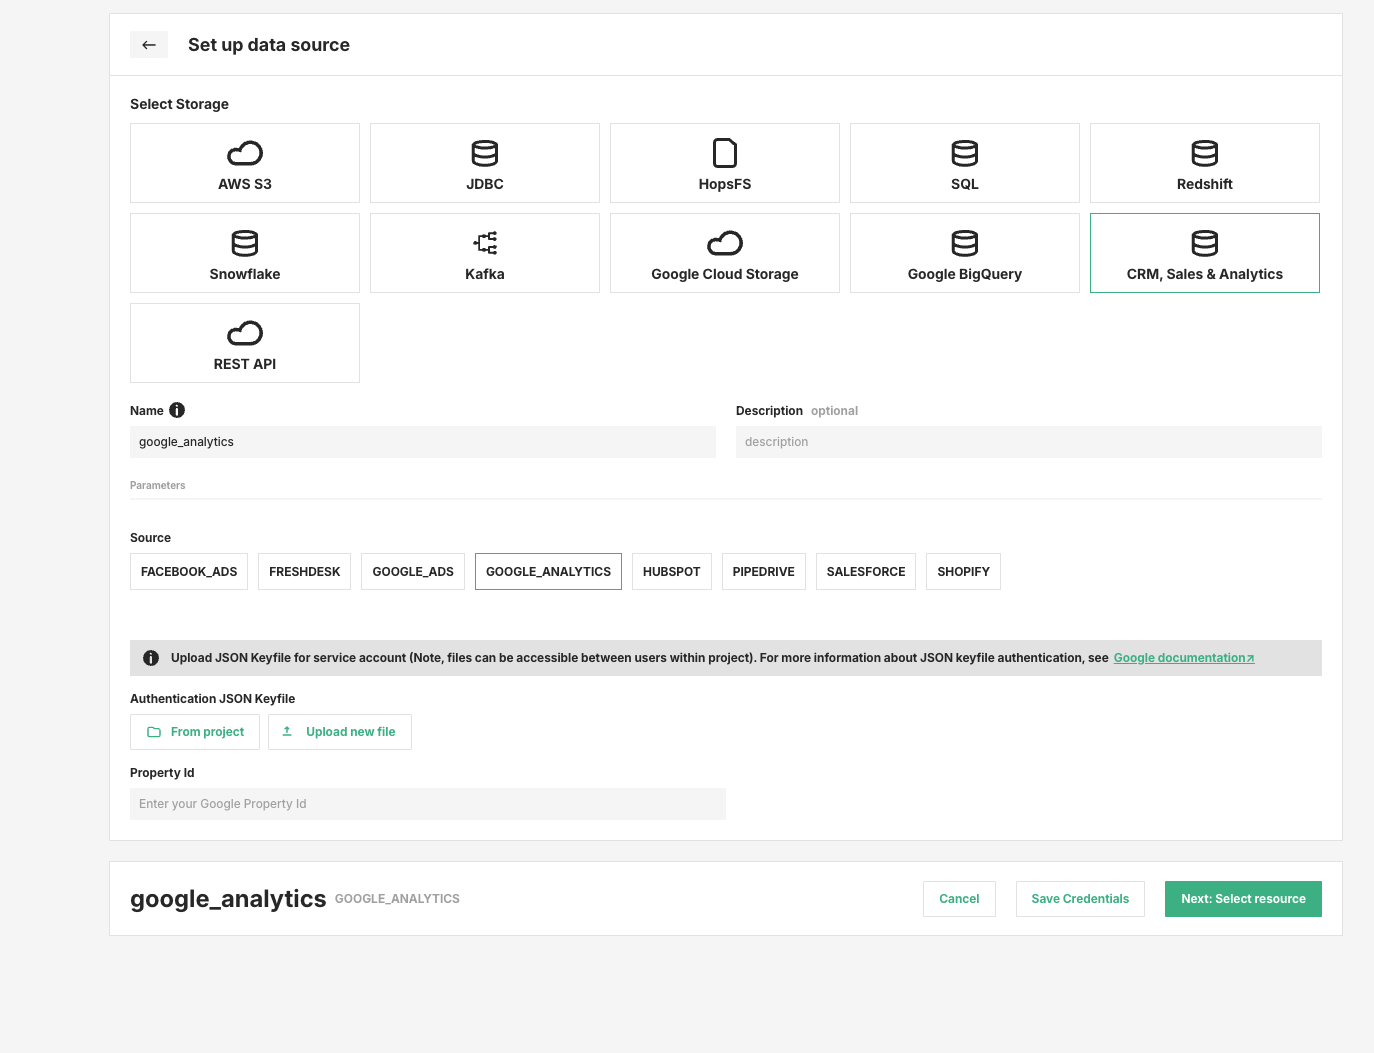Open the HopsFS storage option
1374x1053 pixels.
pyautogui.click(x=724, y=162)
